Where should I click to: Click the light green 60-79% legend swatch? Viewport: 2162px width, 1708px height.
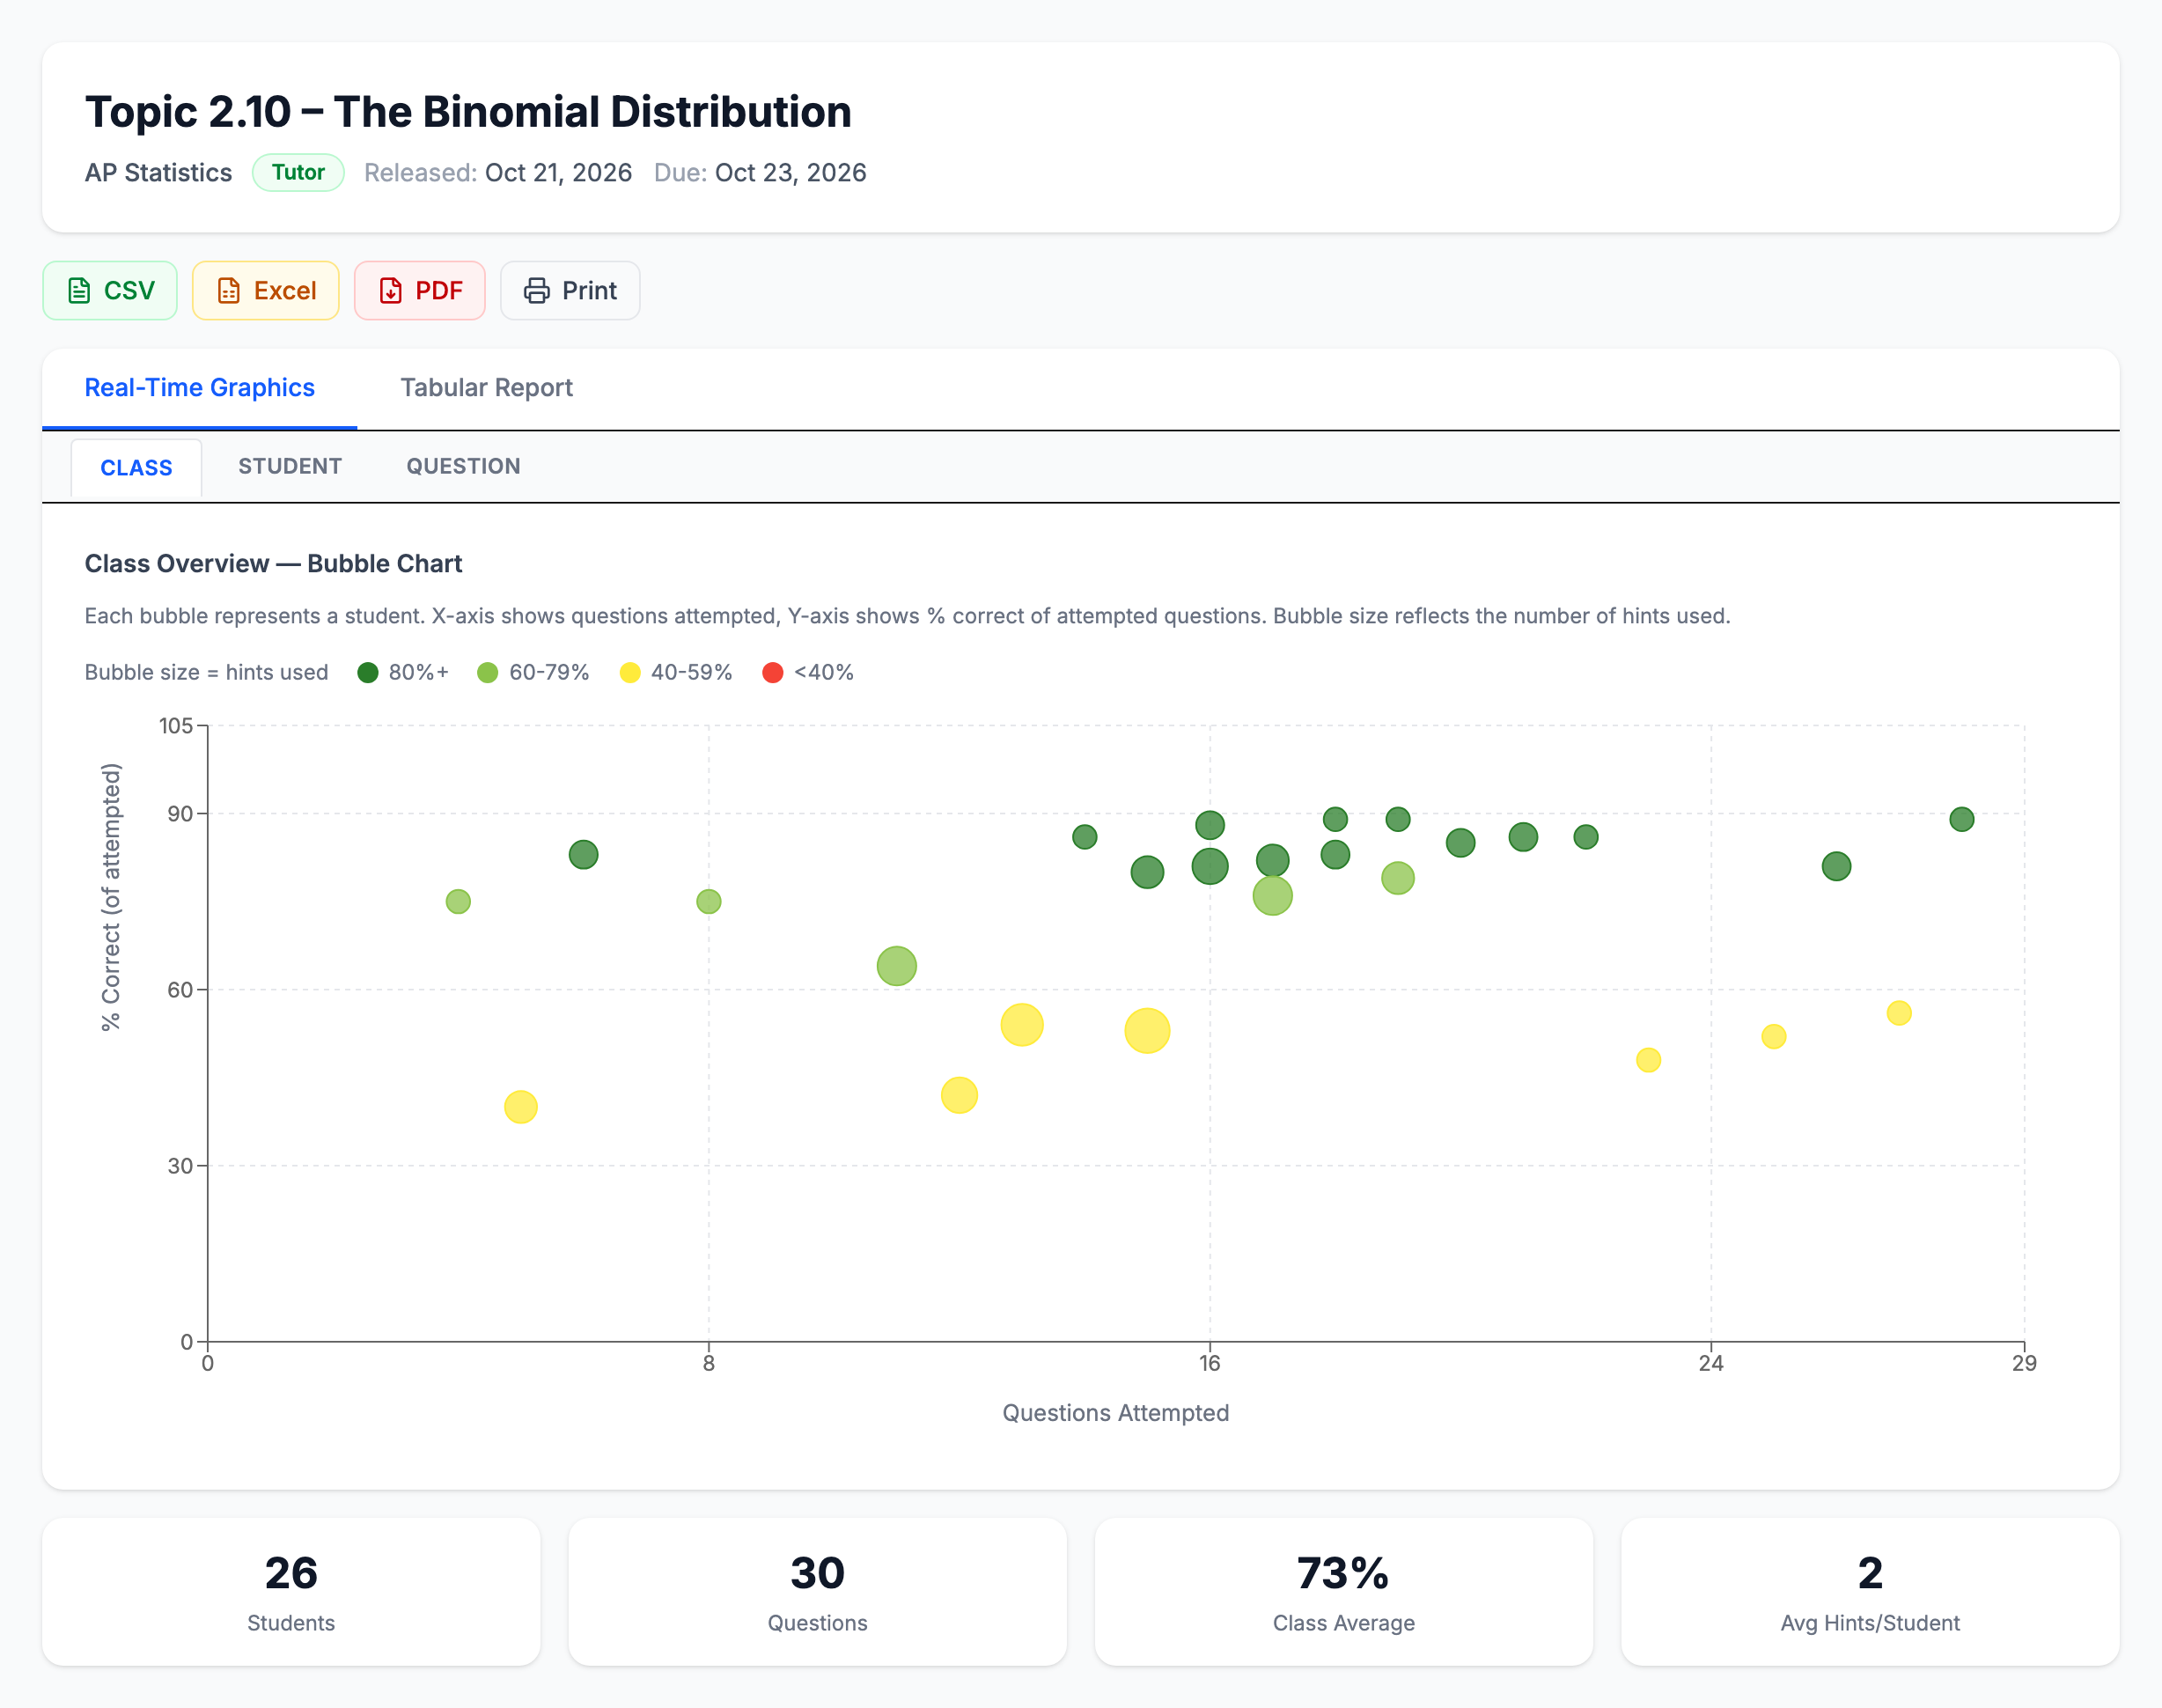coord(488,673)
